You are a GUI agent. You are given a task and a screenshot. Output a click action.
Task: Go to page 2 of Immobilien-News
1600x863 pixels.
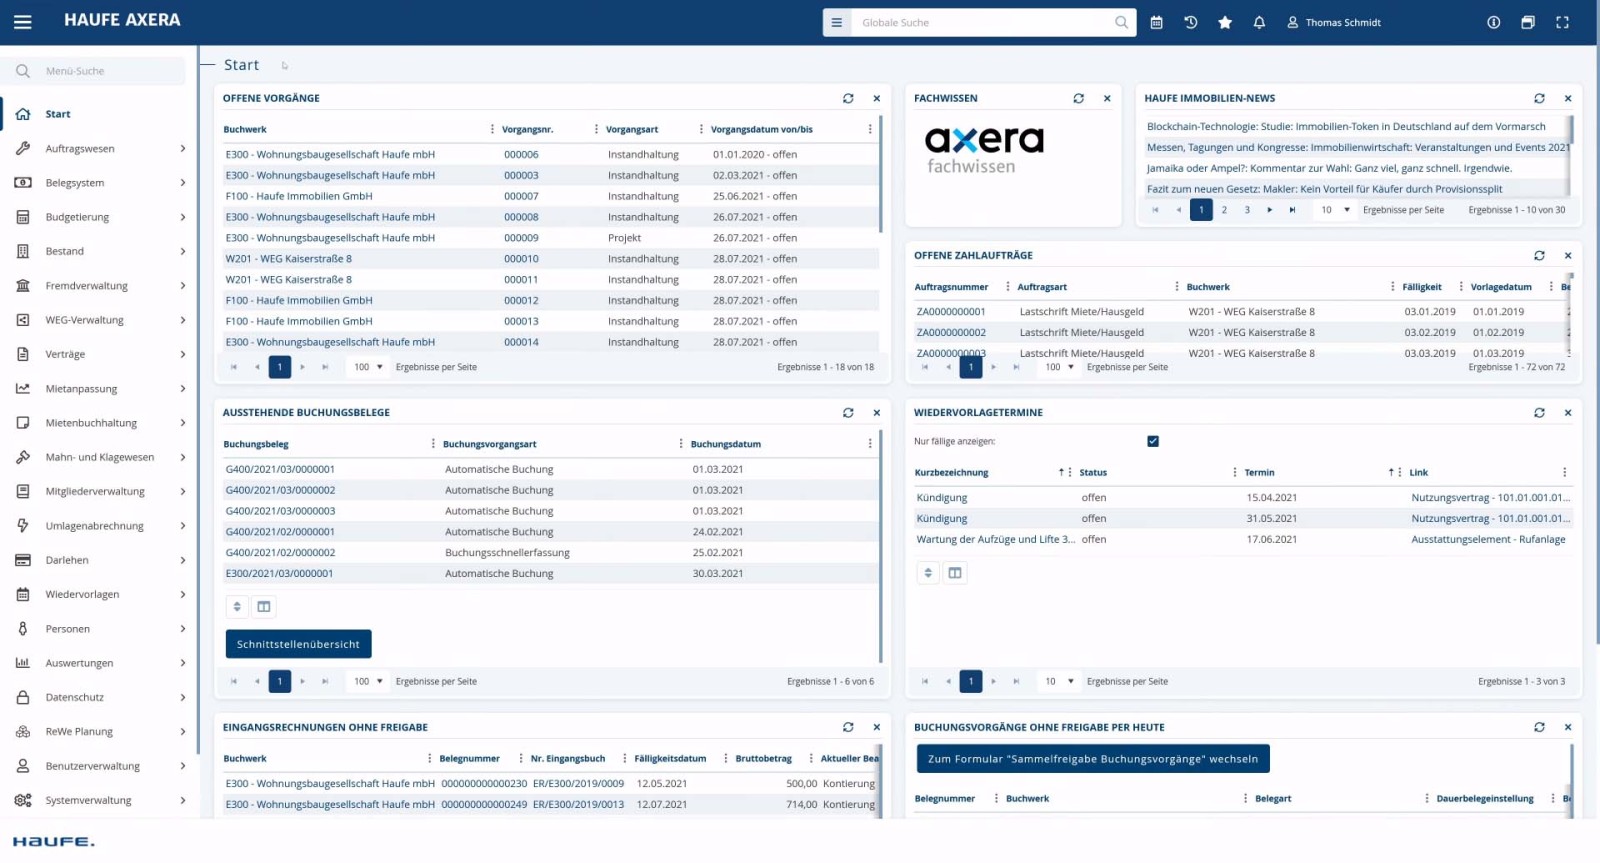click(1224, 210)
